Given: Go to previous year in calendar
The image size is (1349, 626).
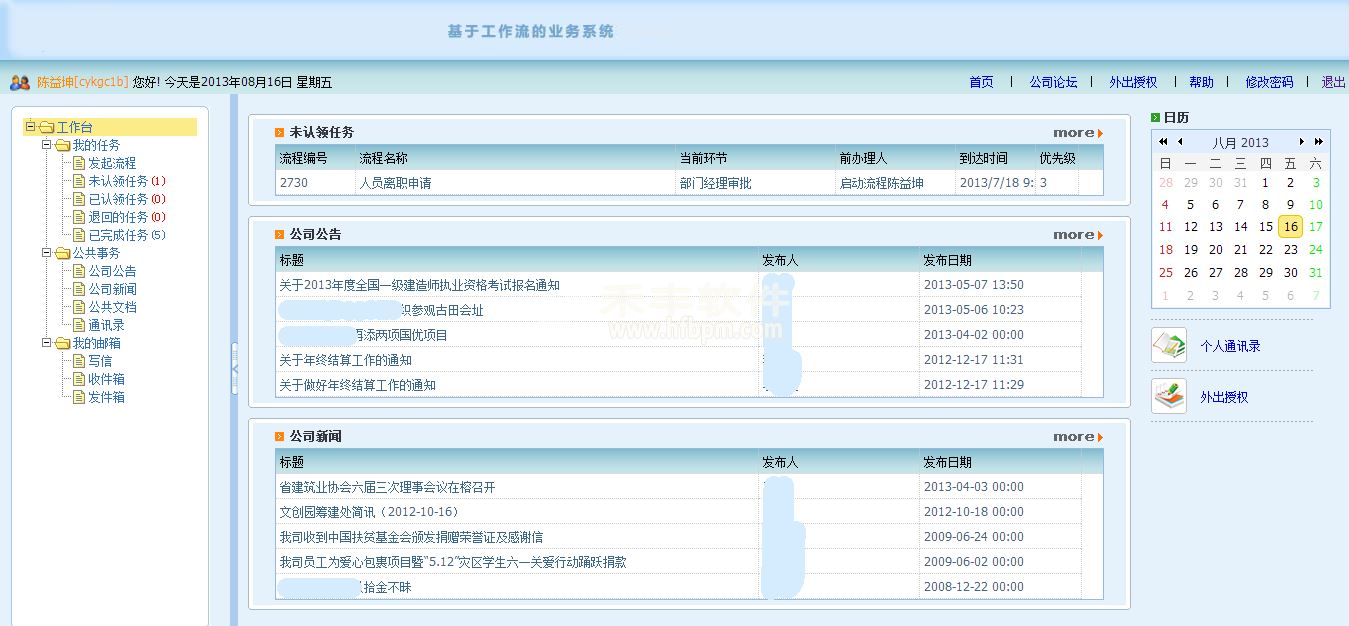Looking at the screenshot, I should (1164, 142).
